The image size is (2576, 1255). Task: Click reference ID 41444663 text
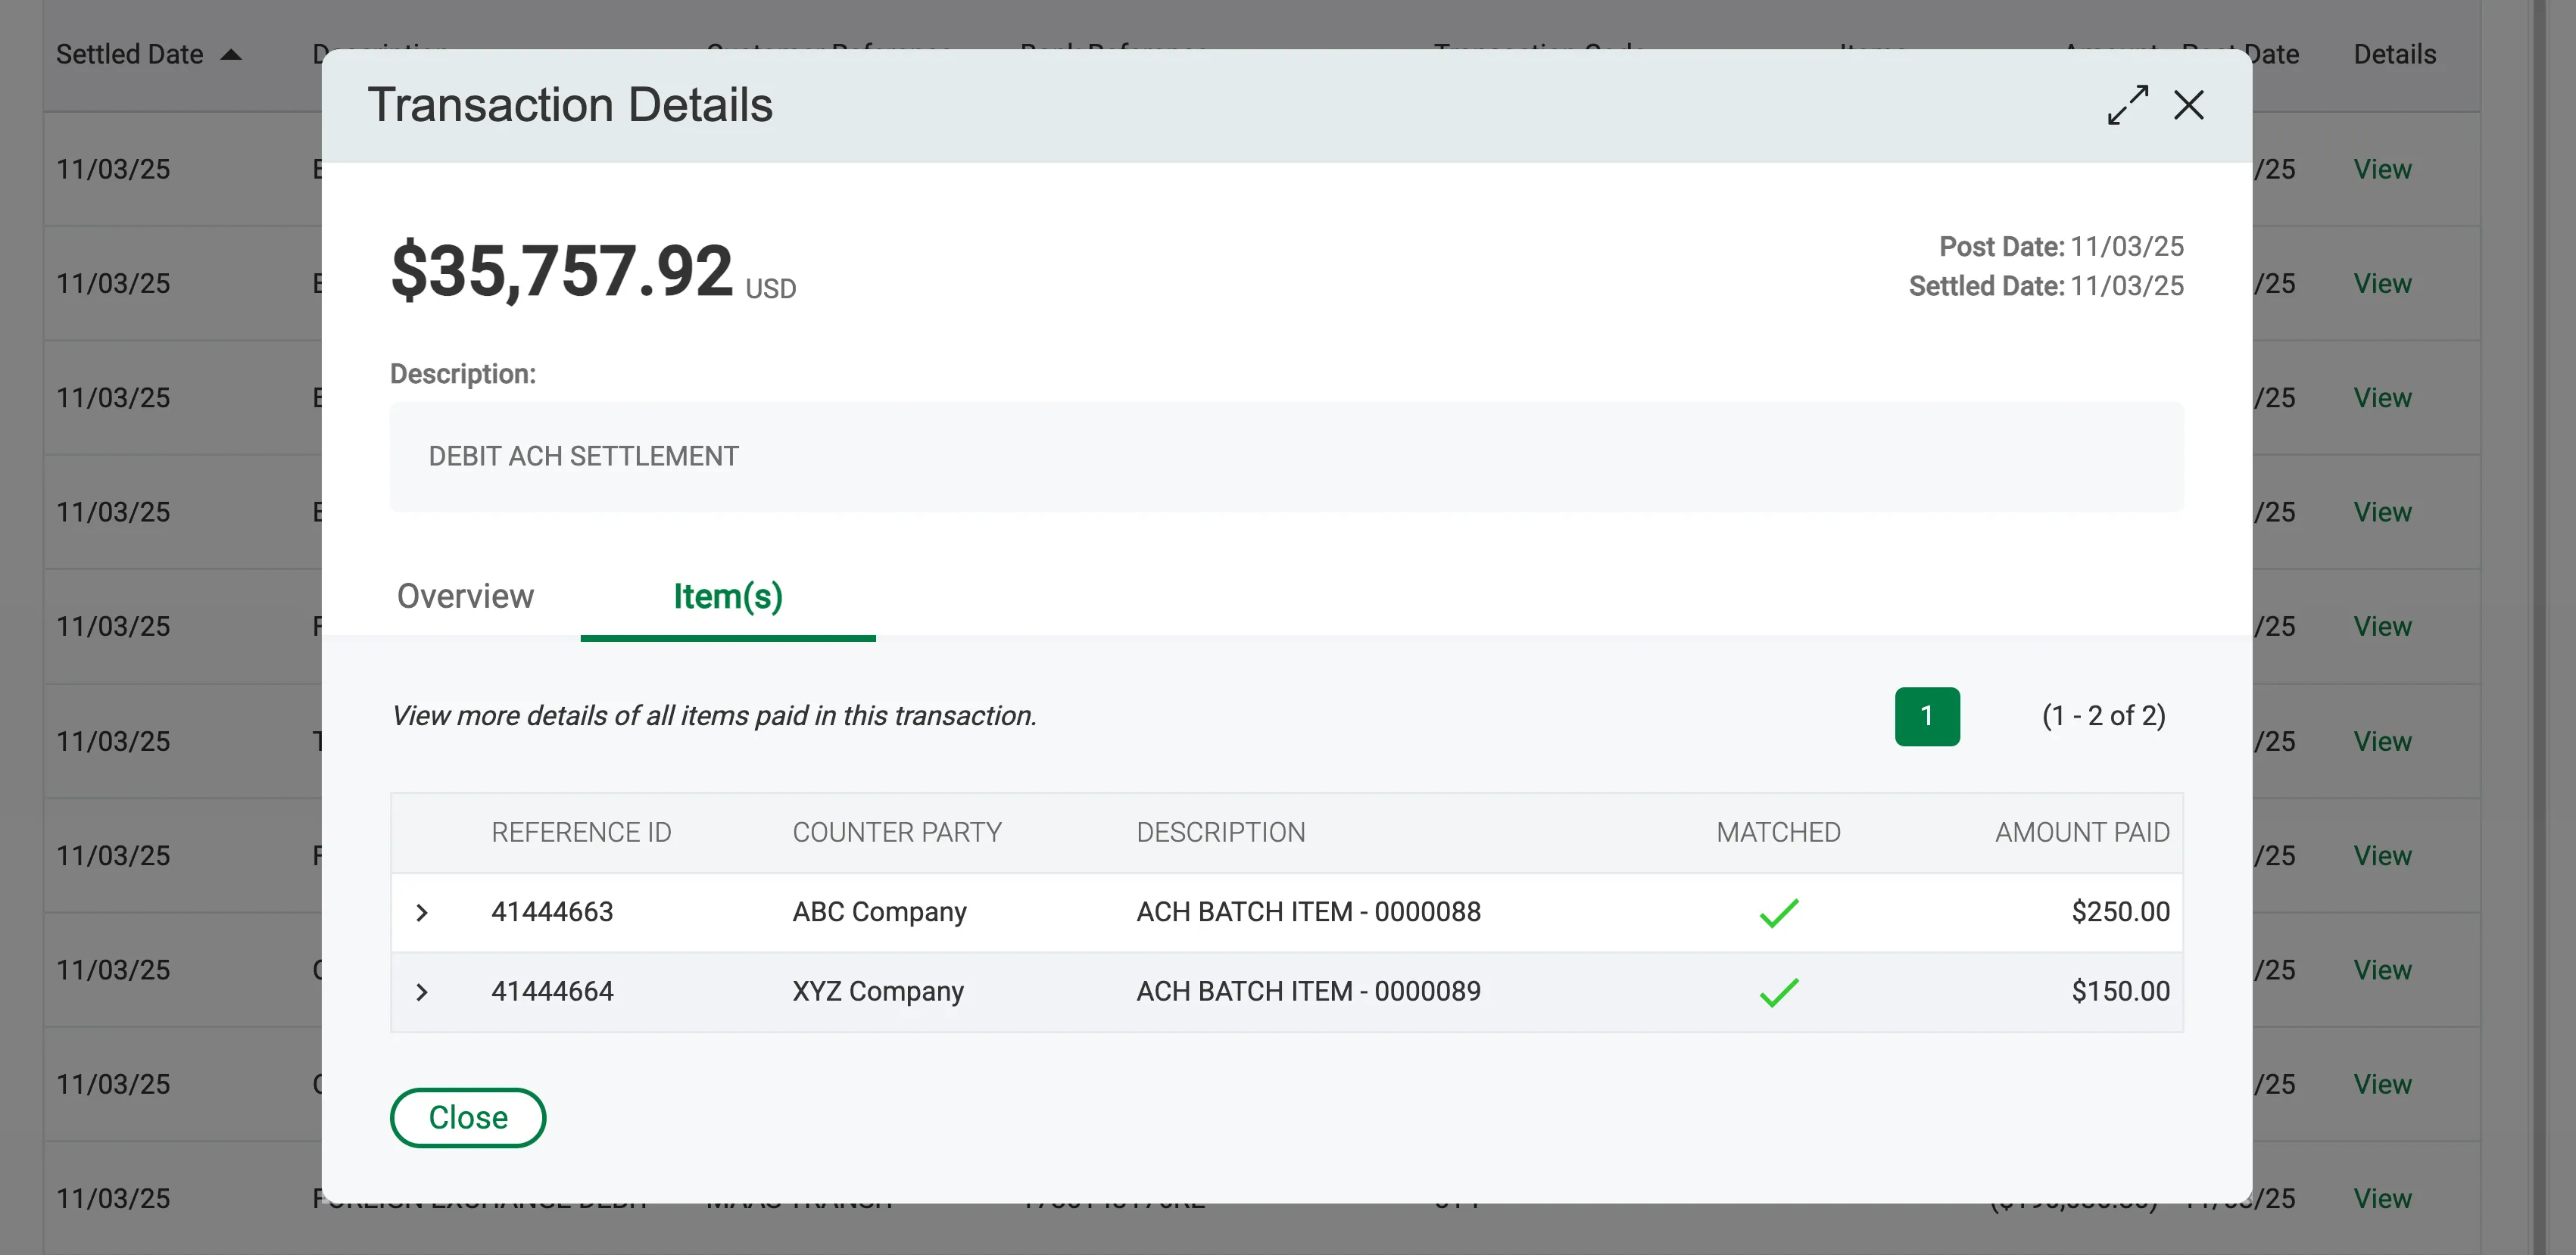[x=552, y=912]
